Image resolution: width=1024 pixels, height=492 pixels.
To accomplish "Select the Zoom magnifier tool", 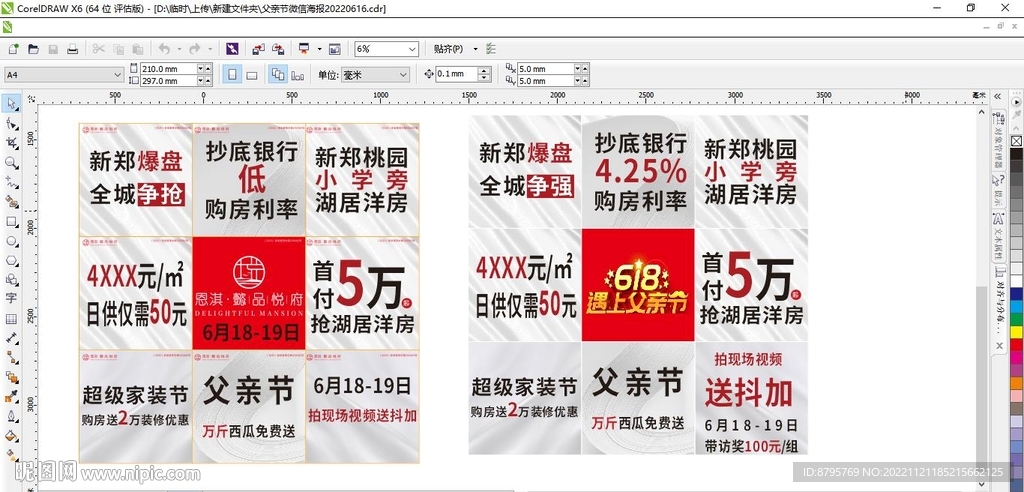I will click(x=12, y=163).
